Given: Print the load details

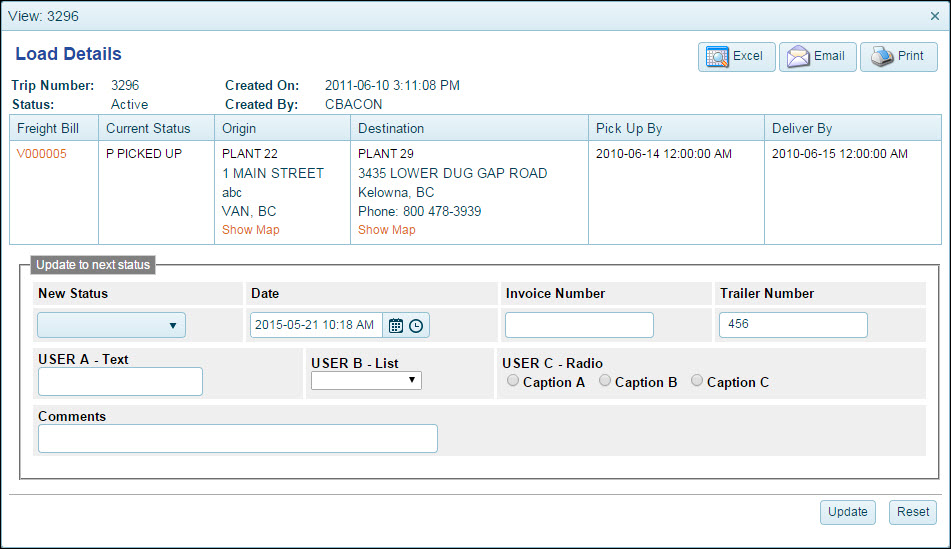Looking at the screenshot, I should [x=898, y=56].
